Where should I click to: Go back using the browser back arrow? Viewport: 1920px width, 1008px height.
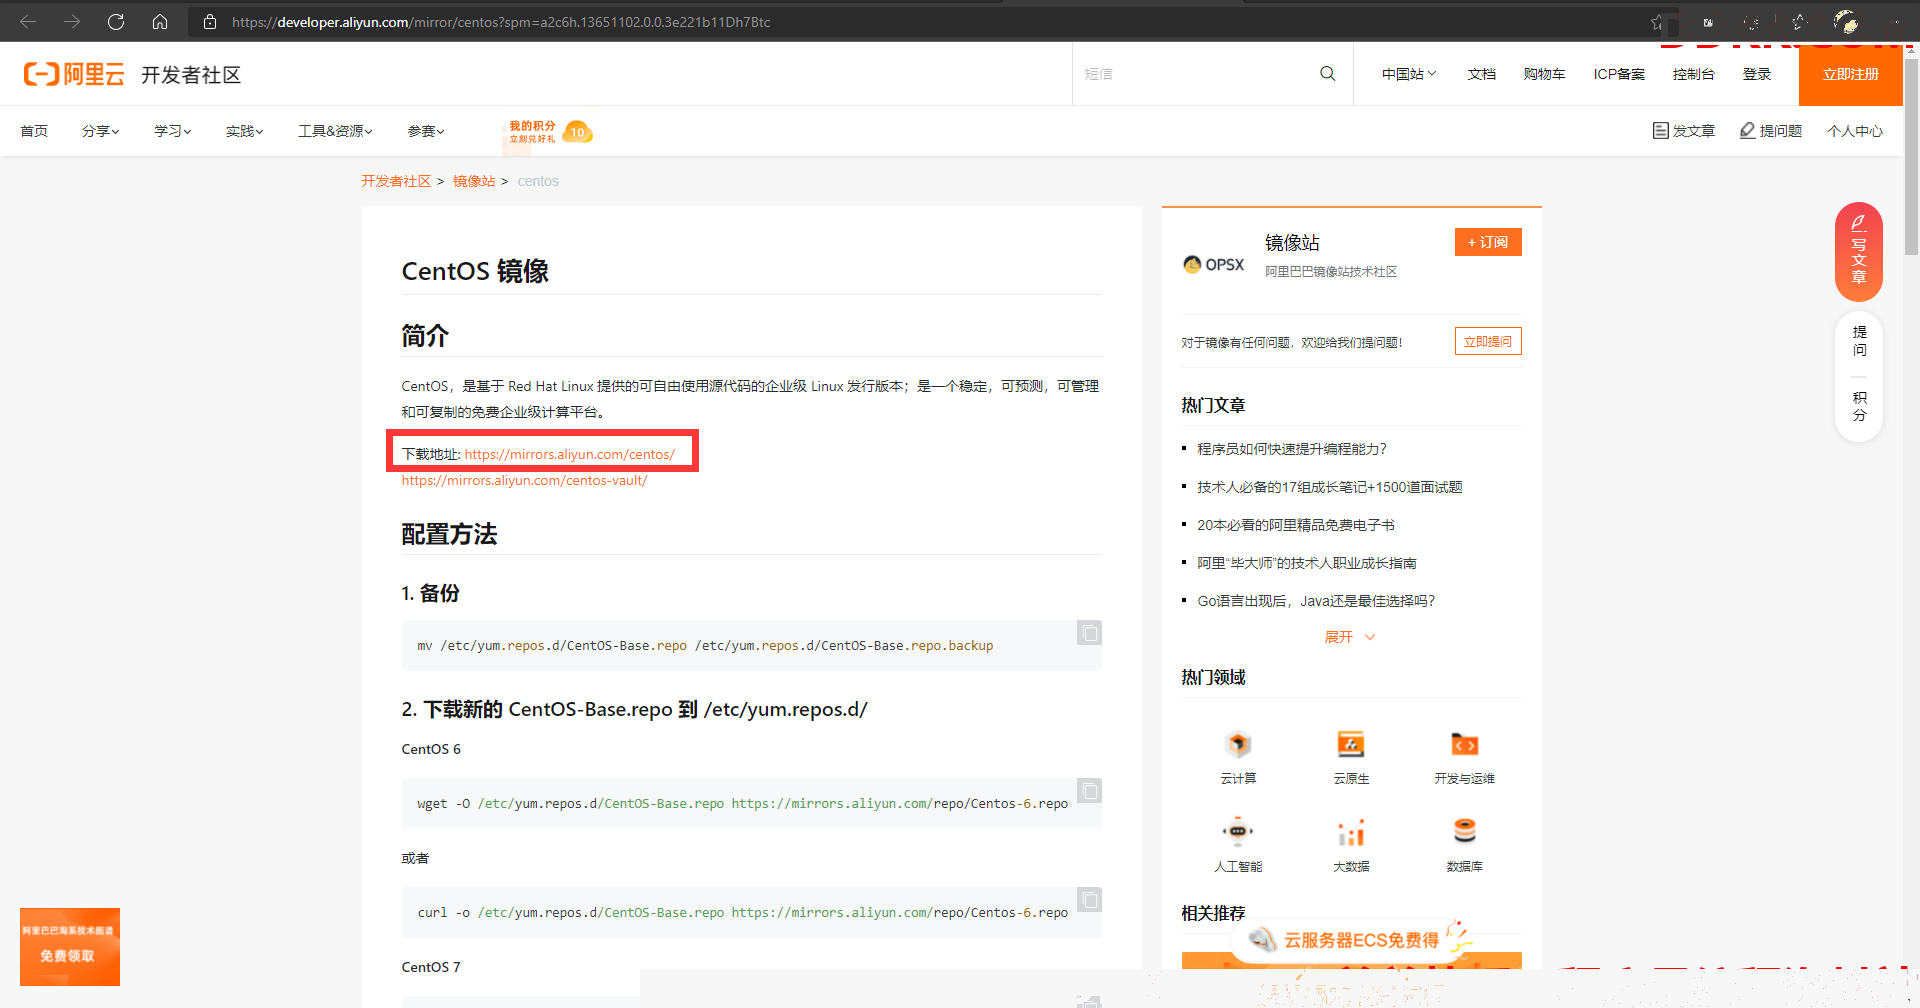coord(28,21)
